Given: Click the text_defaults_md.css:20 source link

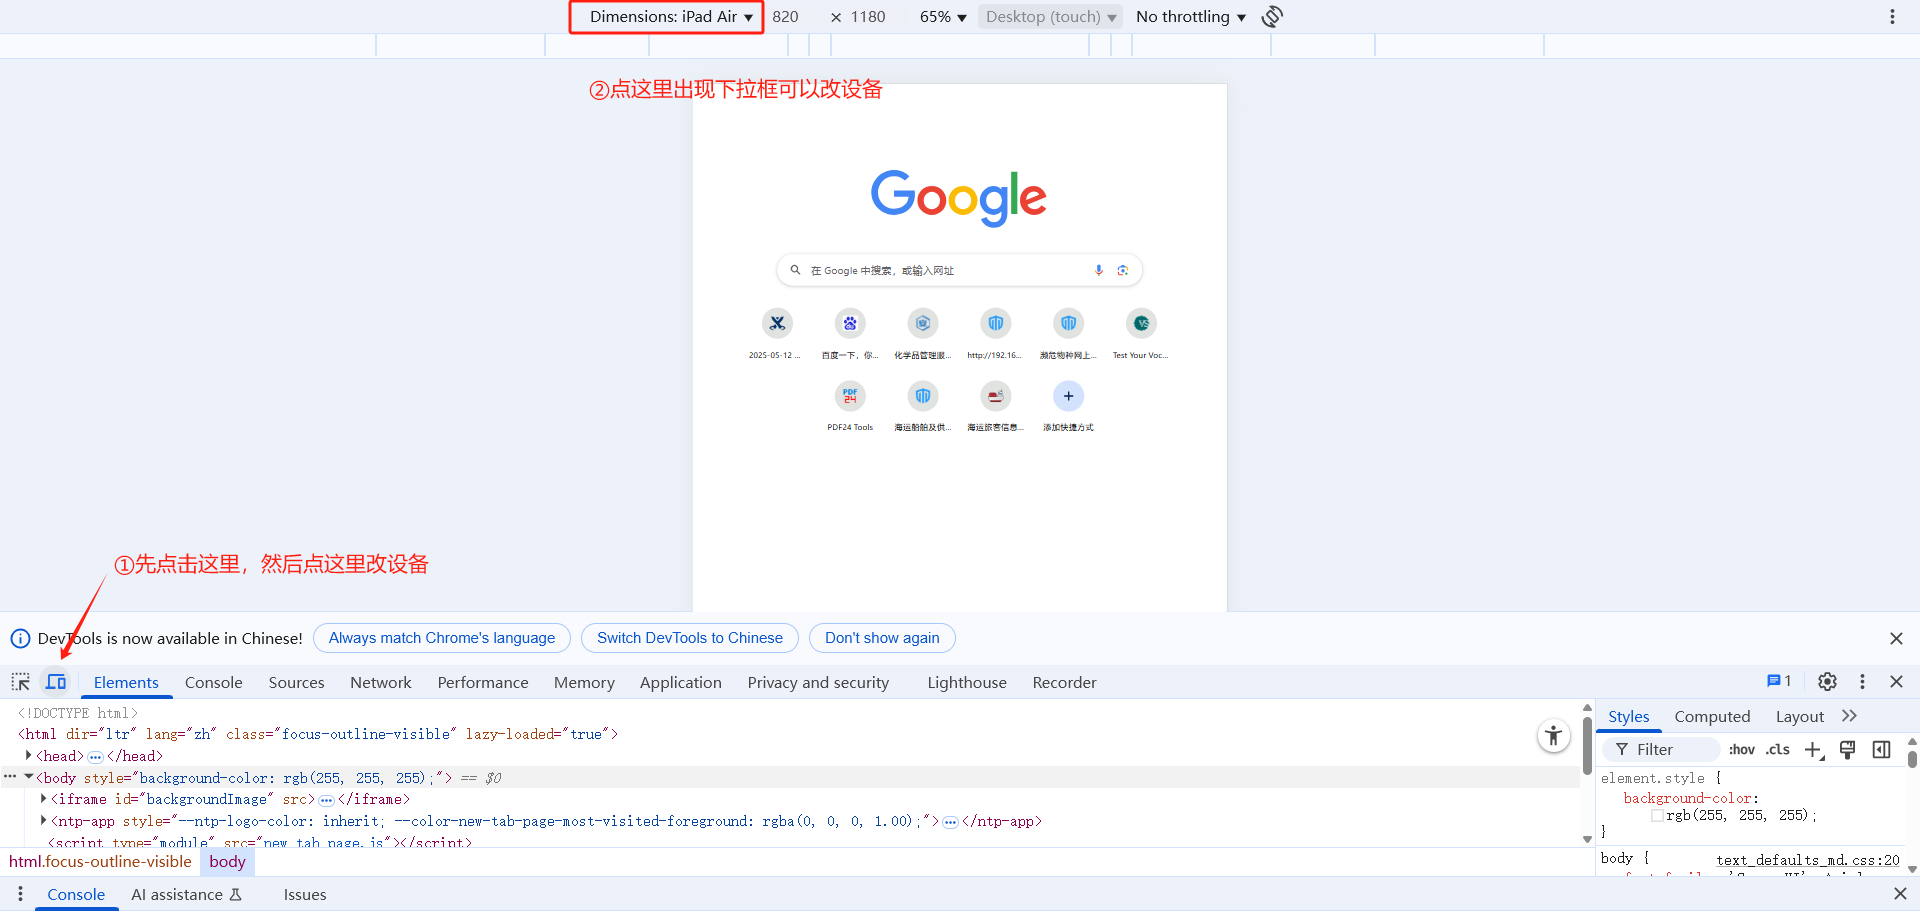Looking at the screenshot, I should (x=1808, y=859).
